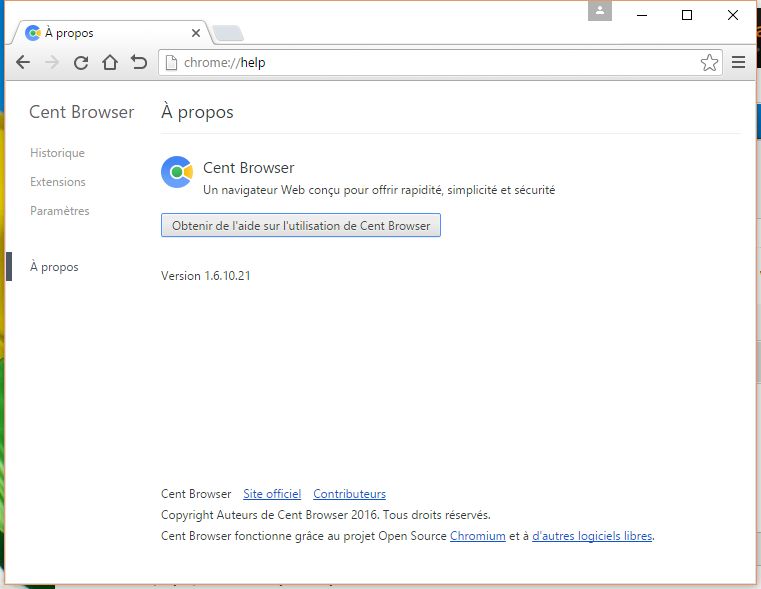The height and width of the screenshot is (589, 761).
Task: Close the browser window
Action: point(733,15)
